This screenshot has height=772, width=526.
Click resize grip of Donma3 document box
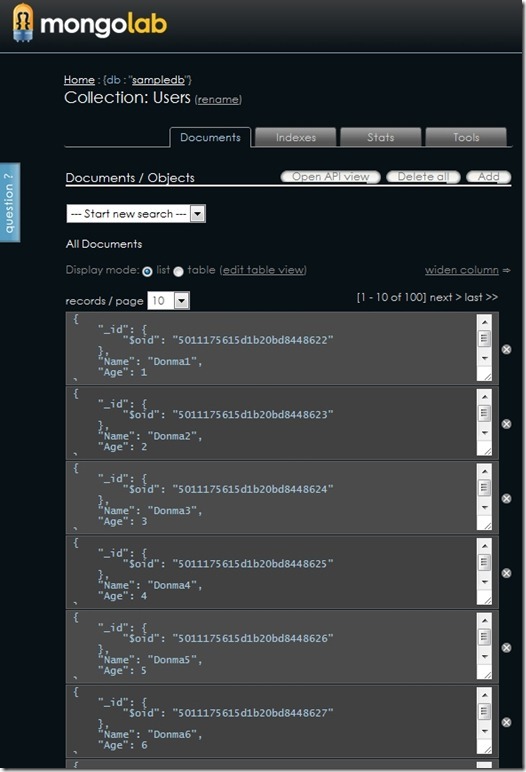pos(487,526)
